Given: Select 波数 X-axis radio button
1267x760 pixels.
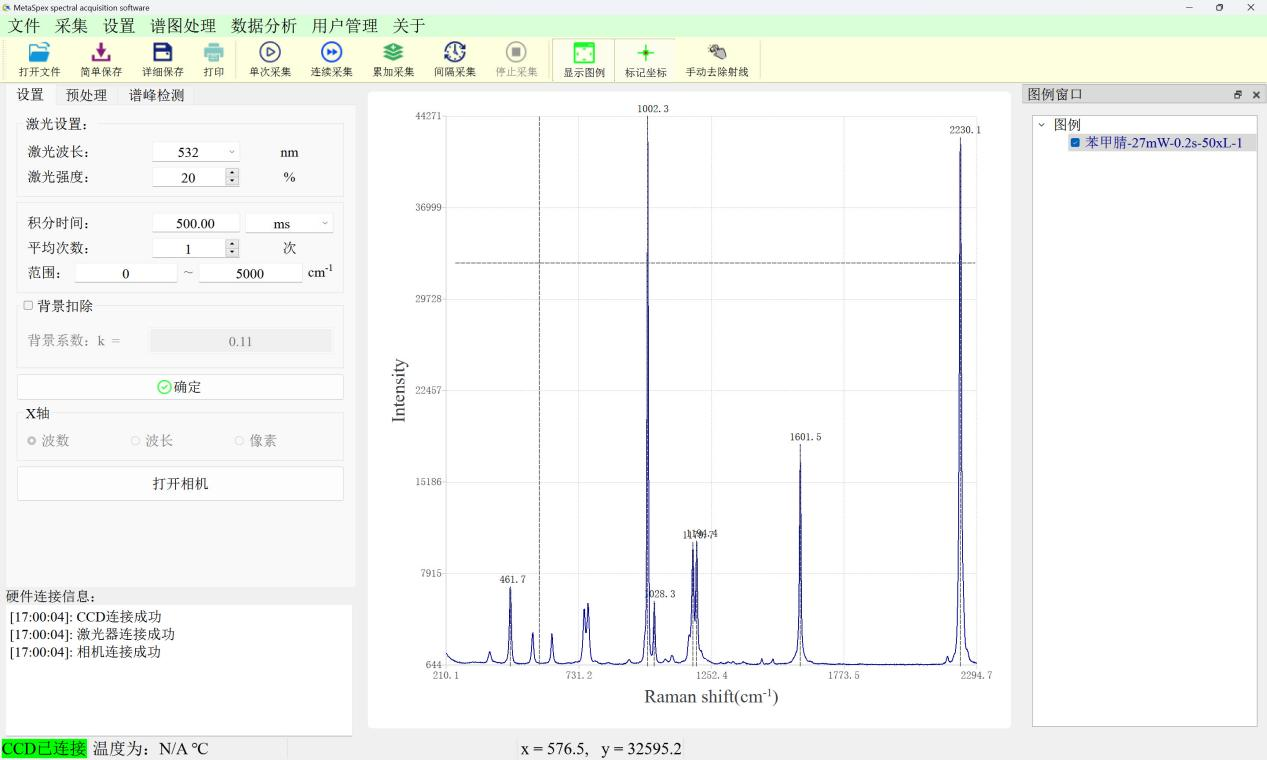Looking at the screenshot, I should point(32,440).
